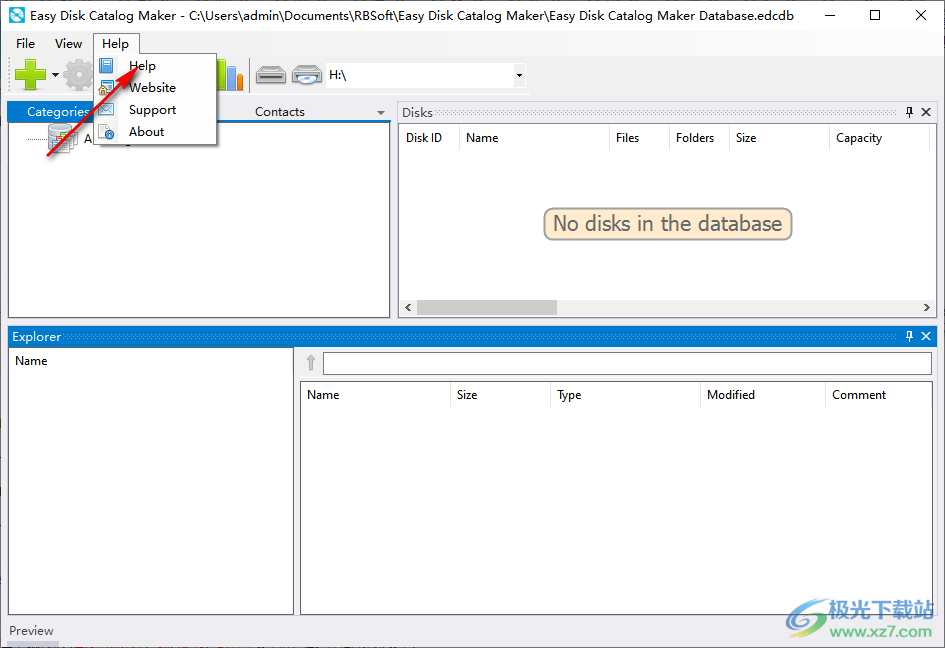Click the hard drive toolbar icon

pyautogui.click(x=271, y=75)
